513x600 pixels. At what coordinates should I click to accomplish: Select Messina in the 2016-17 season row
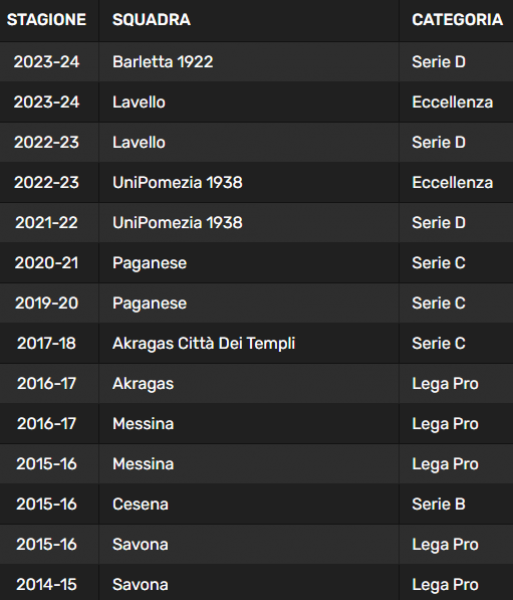pyautogui.click(x=143, y=424)
